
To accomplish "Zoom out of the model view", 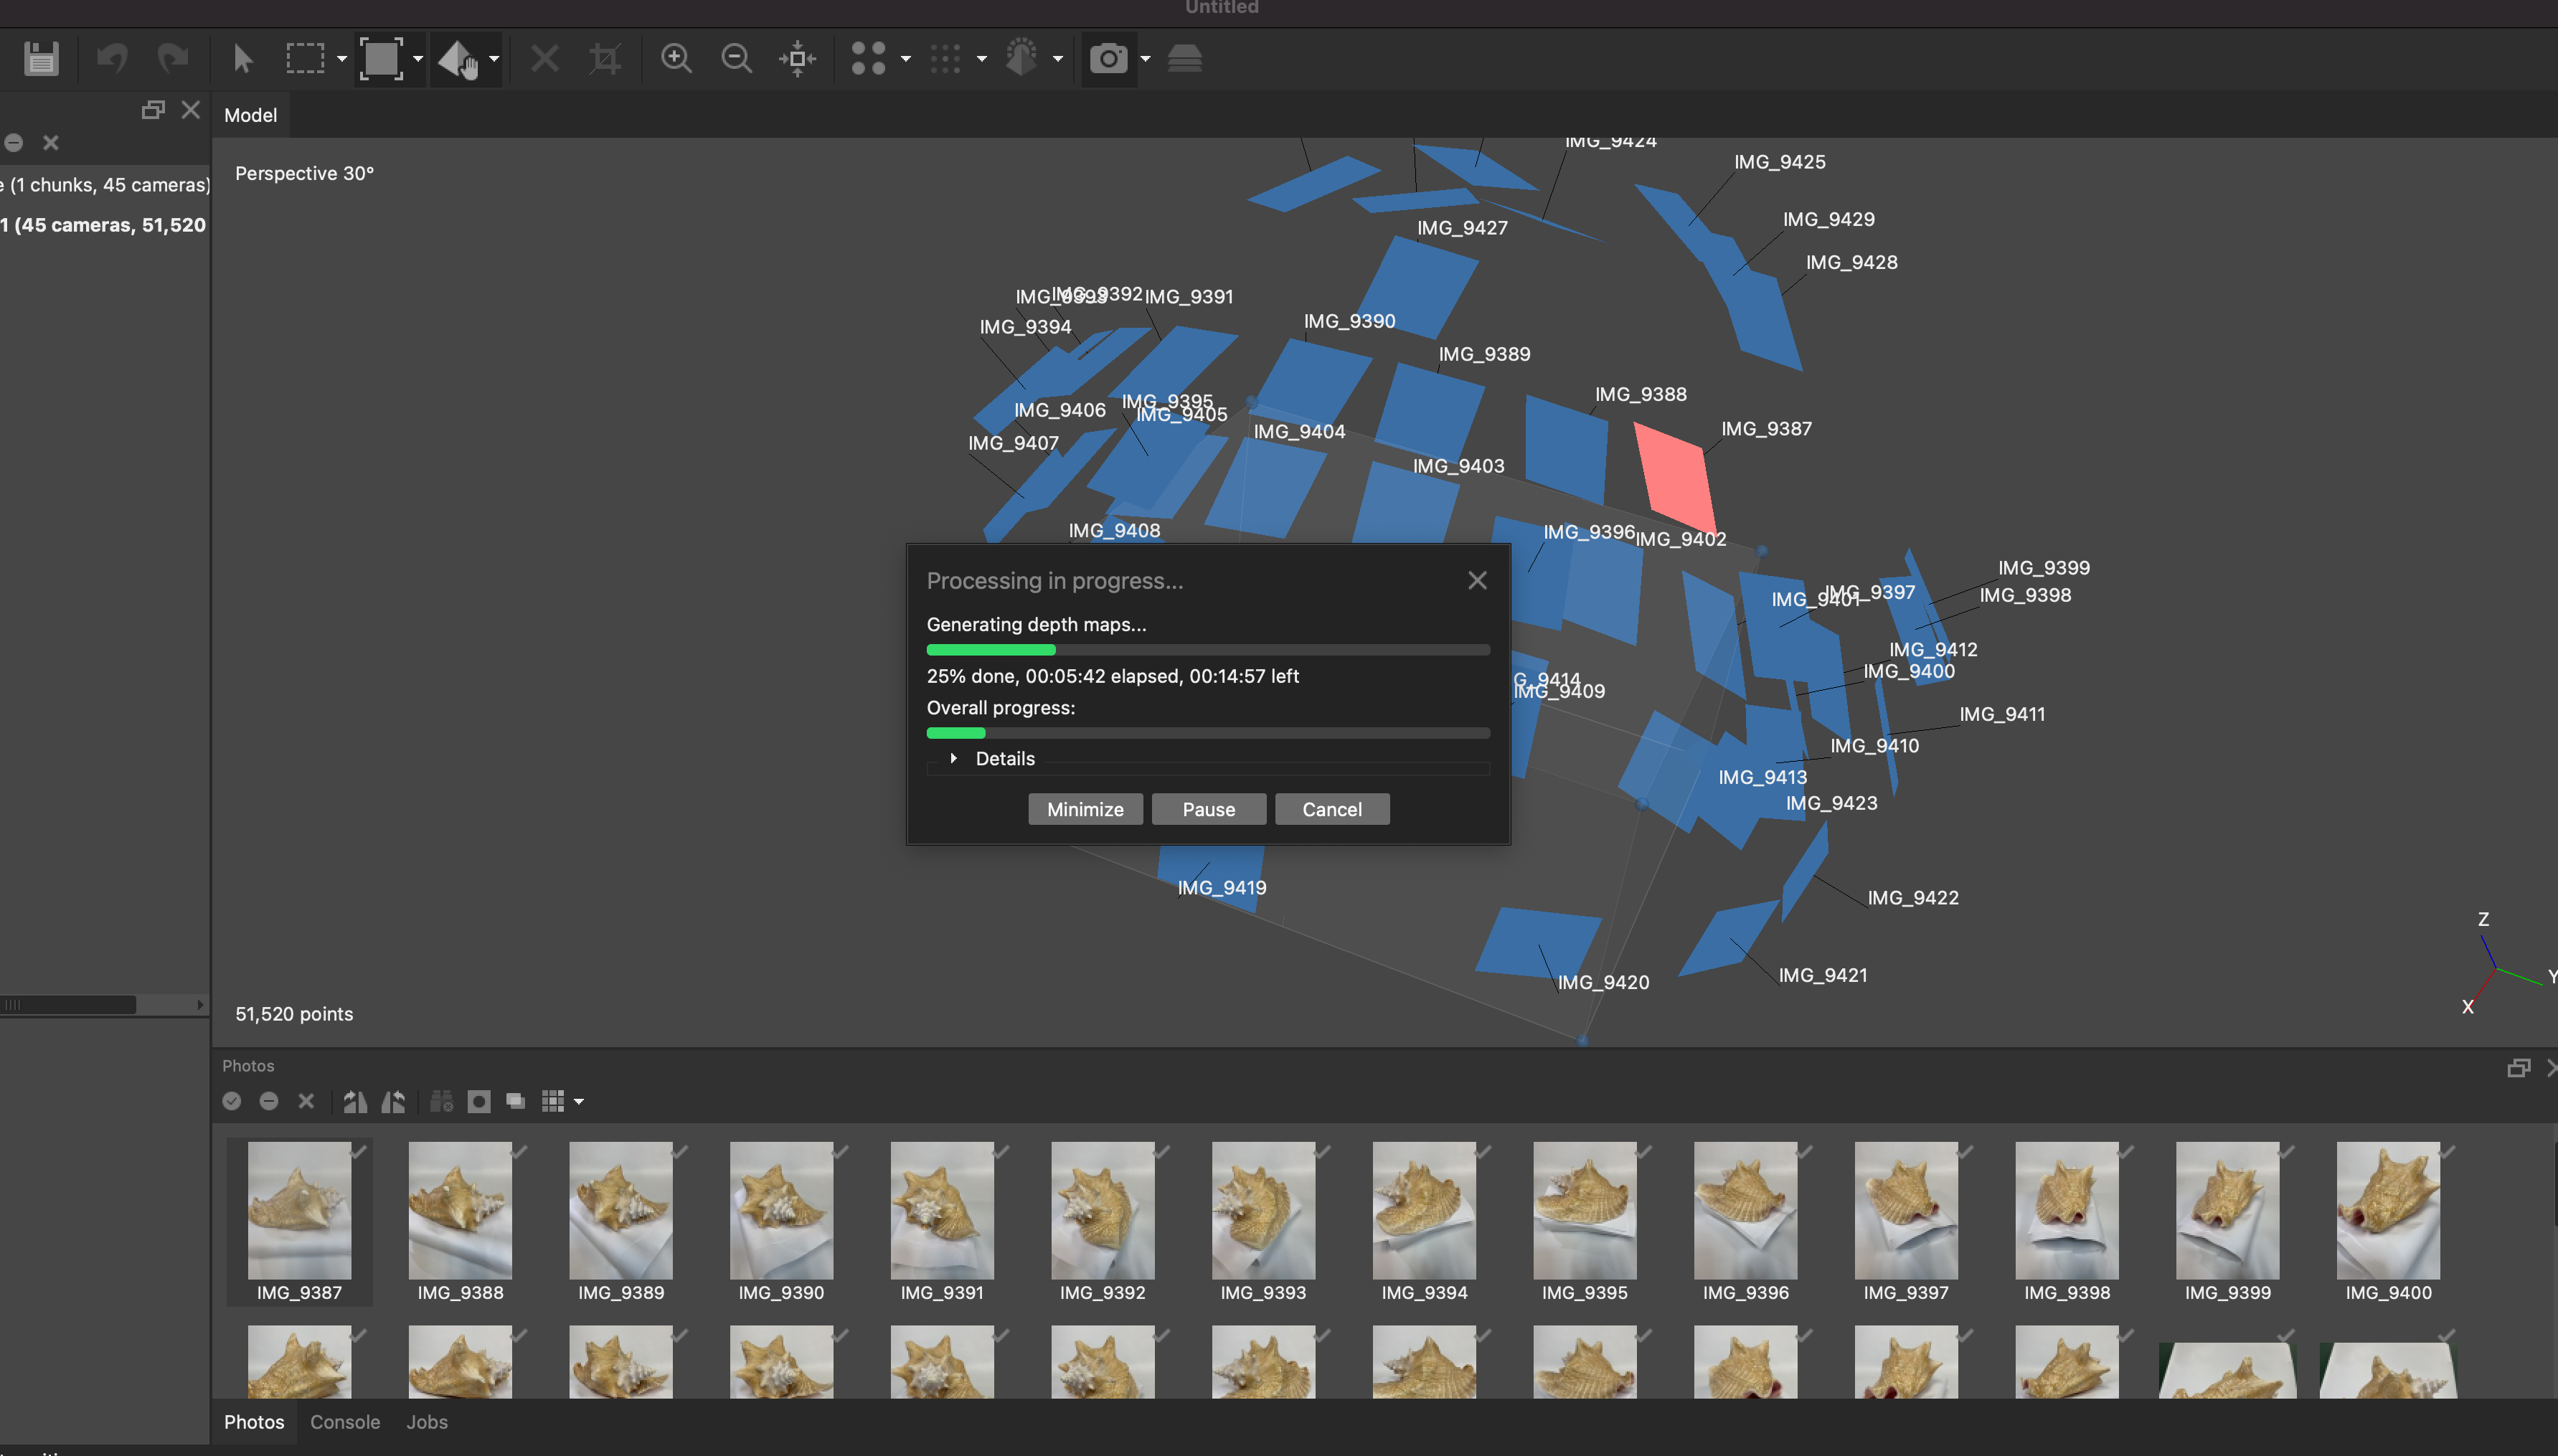I will coord(737,59).
